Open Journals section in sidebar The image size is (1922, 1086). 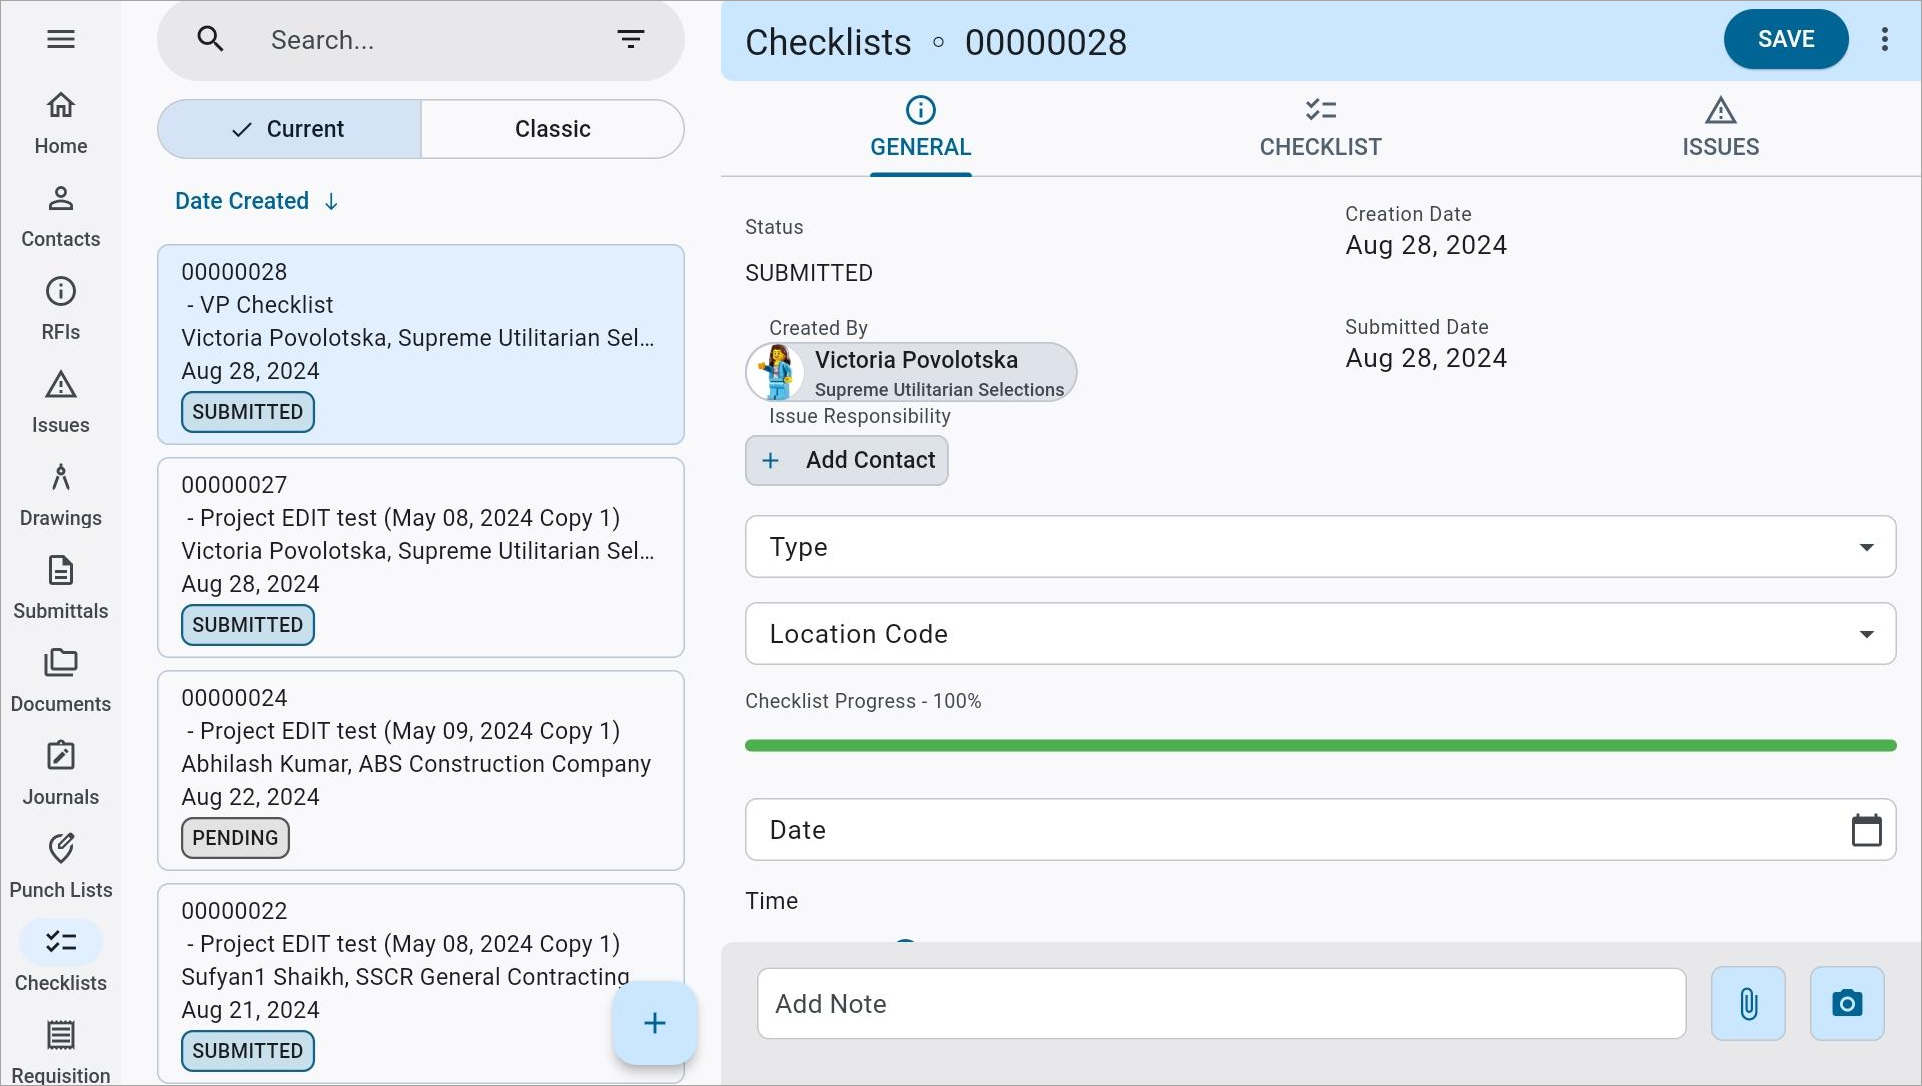(x=60, y=772)
